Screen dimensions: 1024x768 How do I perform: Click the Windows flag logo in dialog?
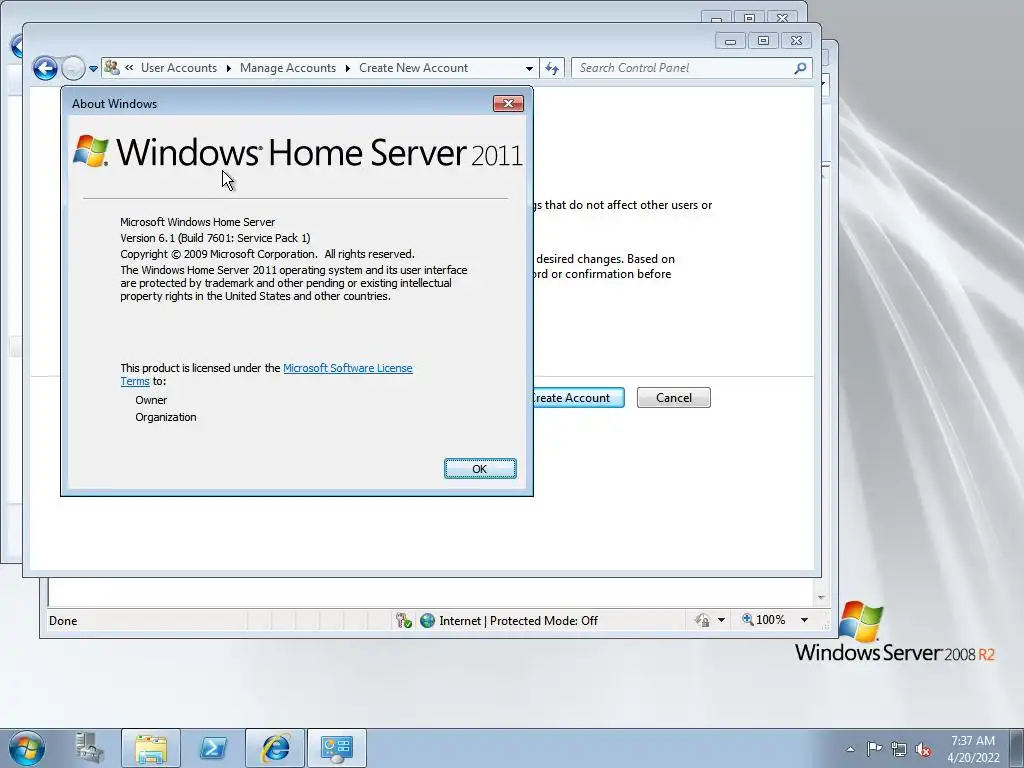tap(91, 151)
